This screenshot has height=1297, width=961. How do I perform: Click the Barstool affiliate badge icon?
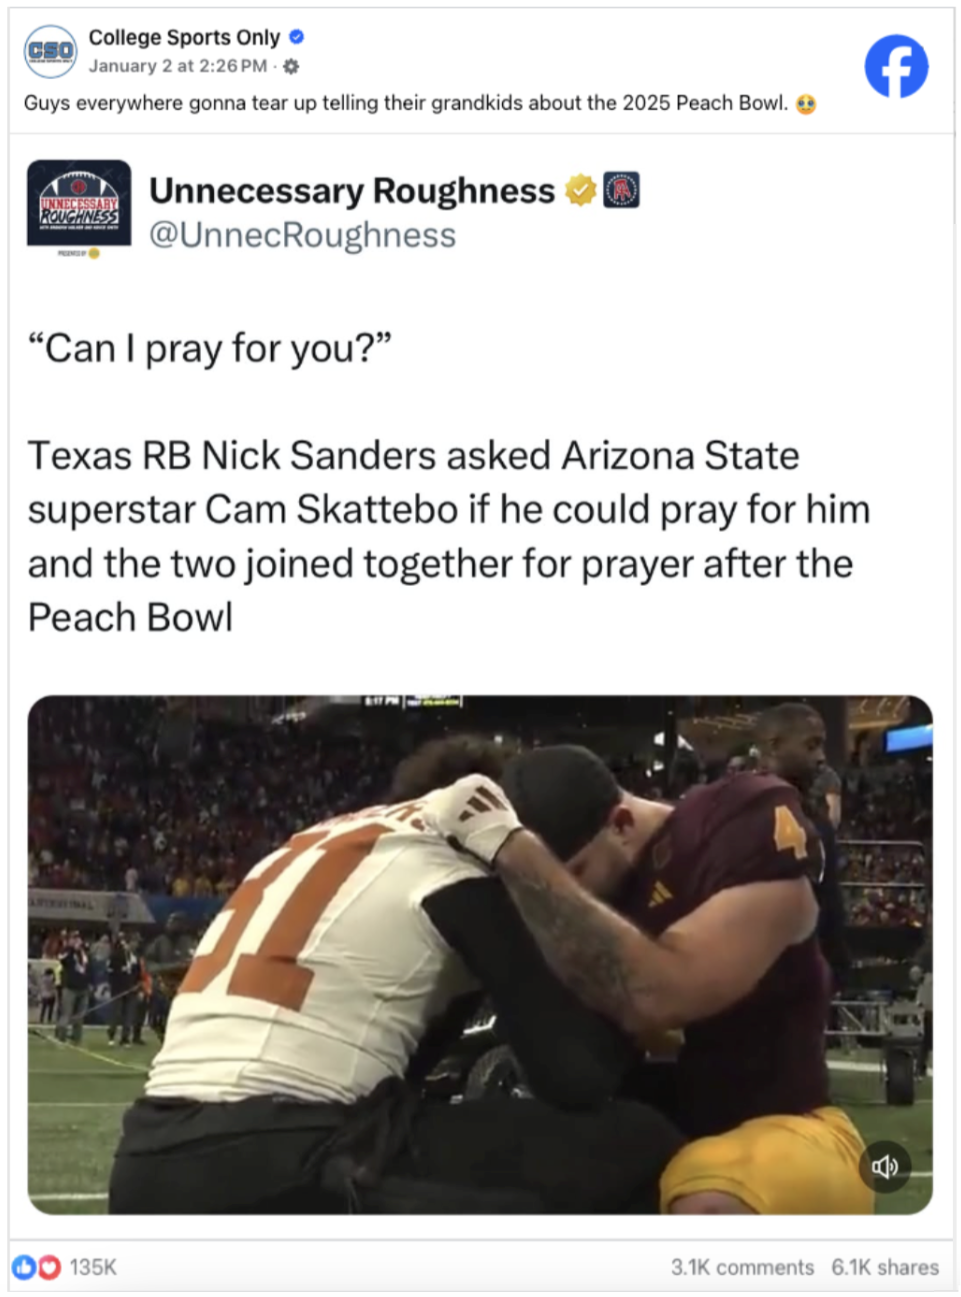pyautogui.click(x=621, y=189)
